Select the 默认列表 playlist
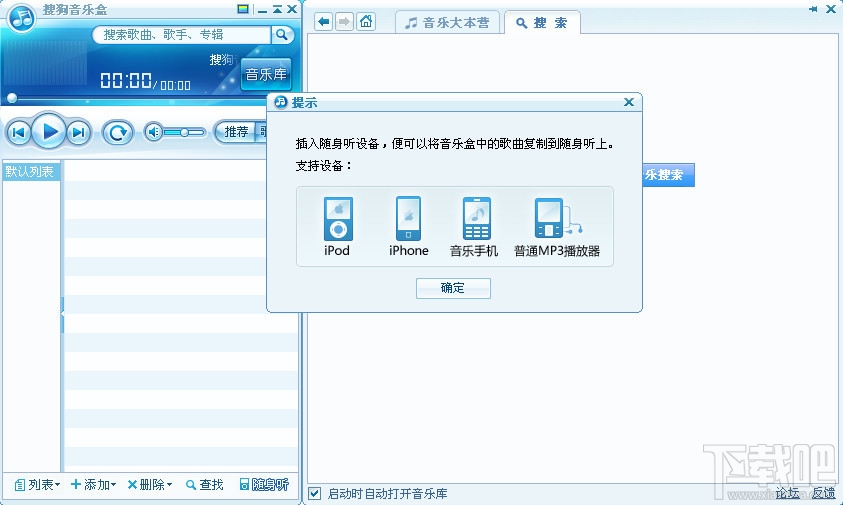Image resolution: width=843 pixels, height=505 pixels. pos(30,172)
